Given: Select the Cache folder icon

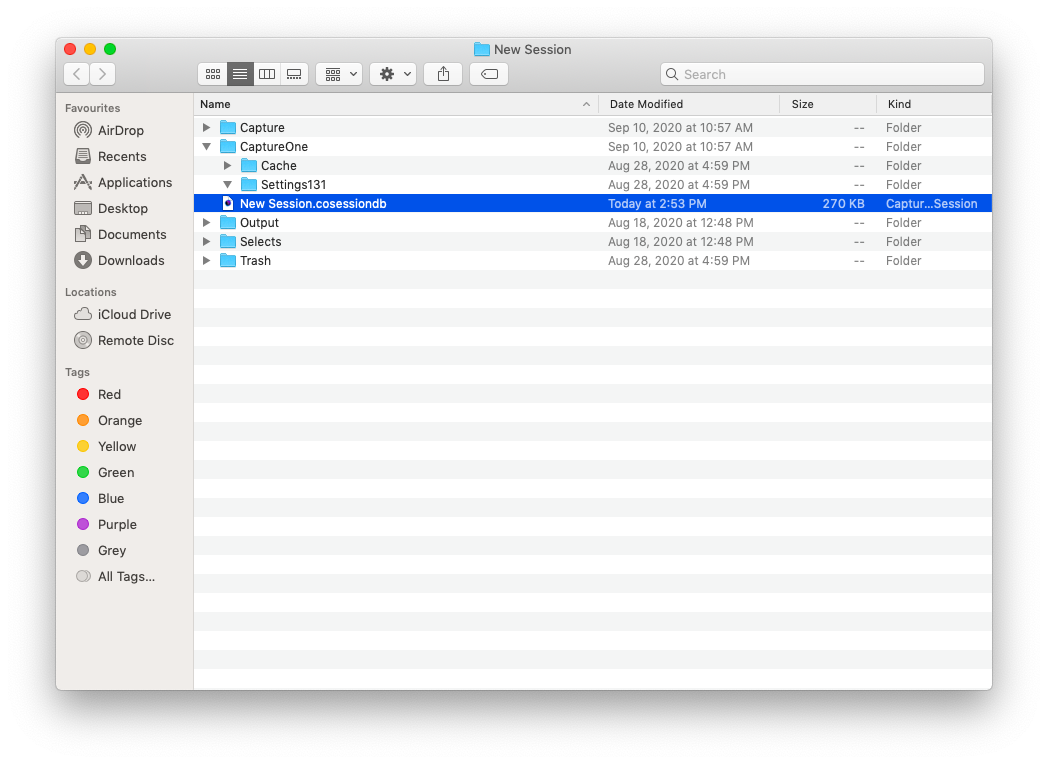Looking at the screenshot, I should tap(249, 166).
